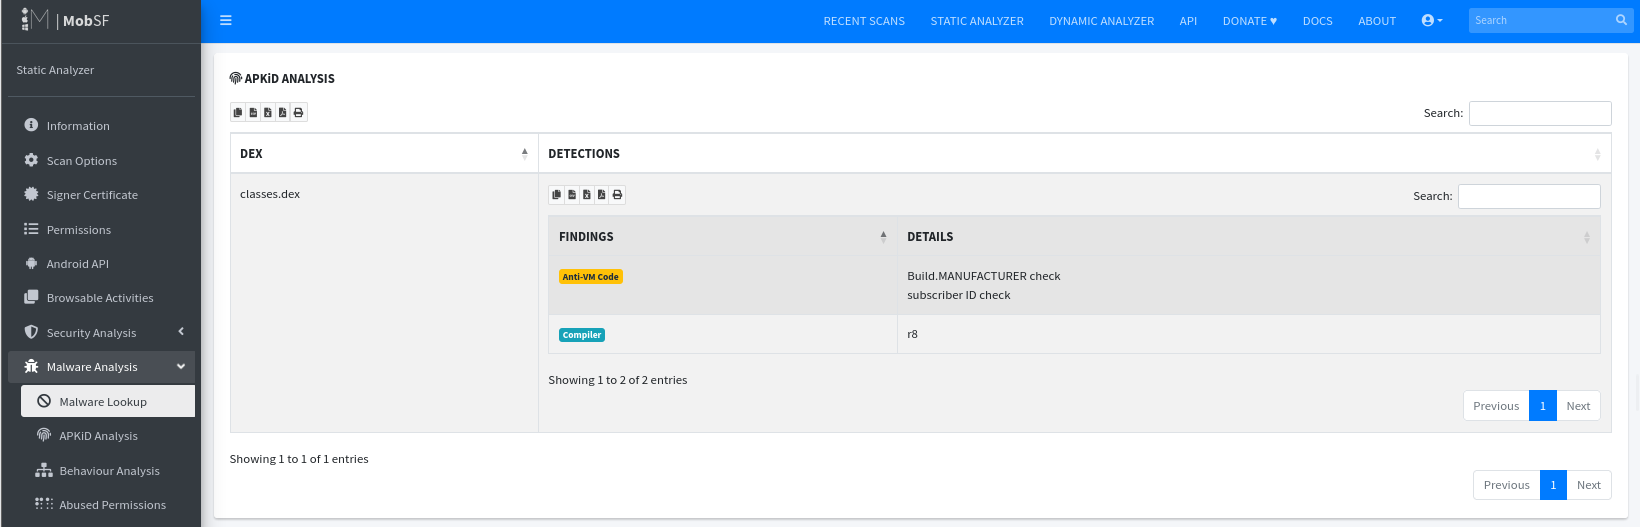The width and height of the screenshot is (1640, 527).
Task: Expand the Security Analysis sidebar group
Action: pyautogui.click(x=101, y=332)
